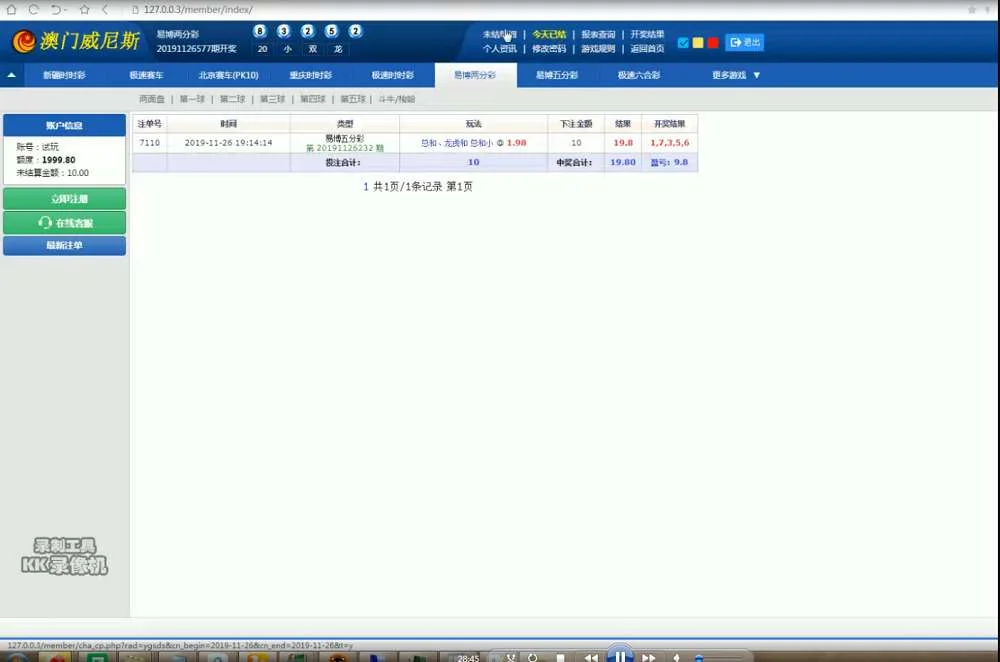This screenshot has width=1000, height=662.
Task: Open the 报表查询 report link
Action: pyautogui.click(x=598, y=34)
